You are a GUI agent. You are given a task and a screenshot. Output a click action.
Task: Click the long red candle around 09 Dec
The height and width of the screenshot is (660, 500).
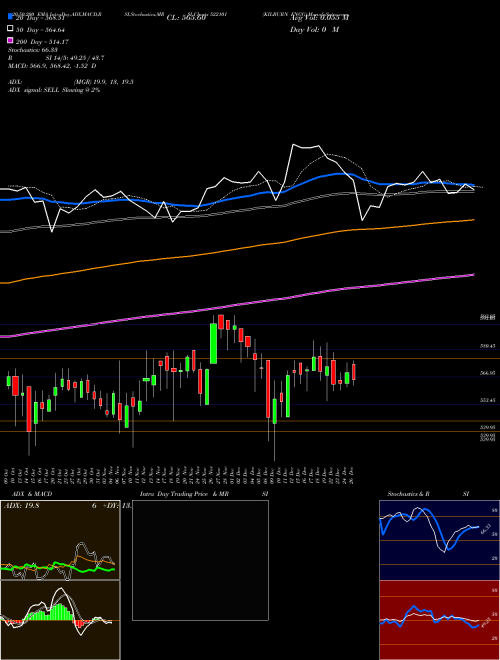point(268,389)
